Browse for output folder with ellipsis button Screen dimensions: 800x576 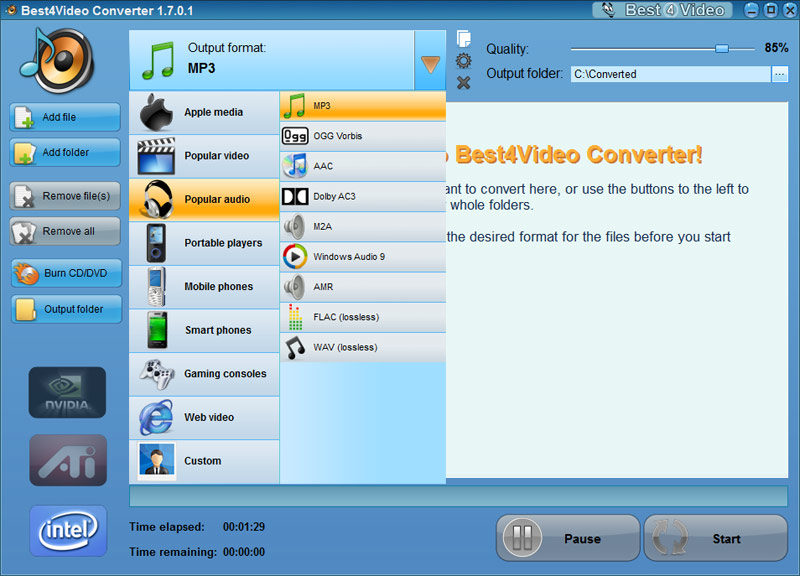coord(779,74)
